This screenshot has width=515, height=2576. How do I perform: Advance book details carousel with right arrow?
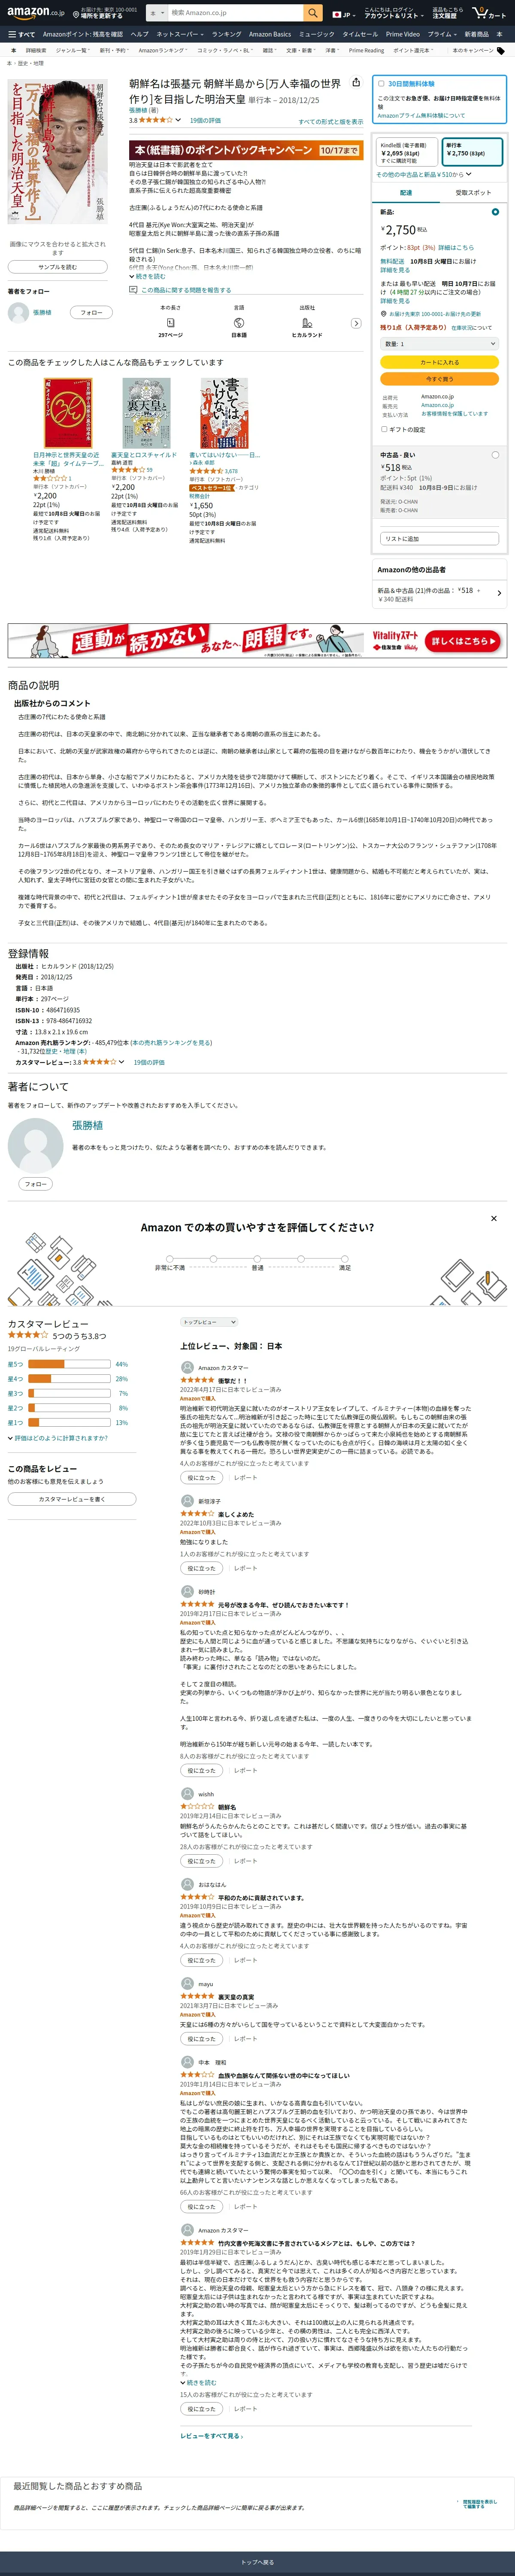[x=356, y=323]
